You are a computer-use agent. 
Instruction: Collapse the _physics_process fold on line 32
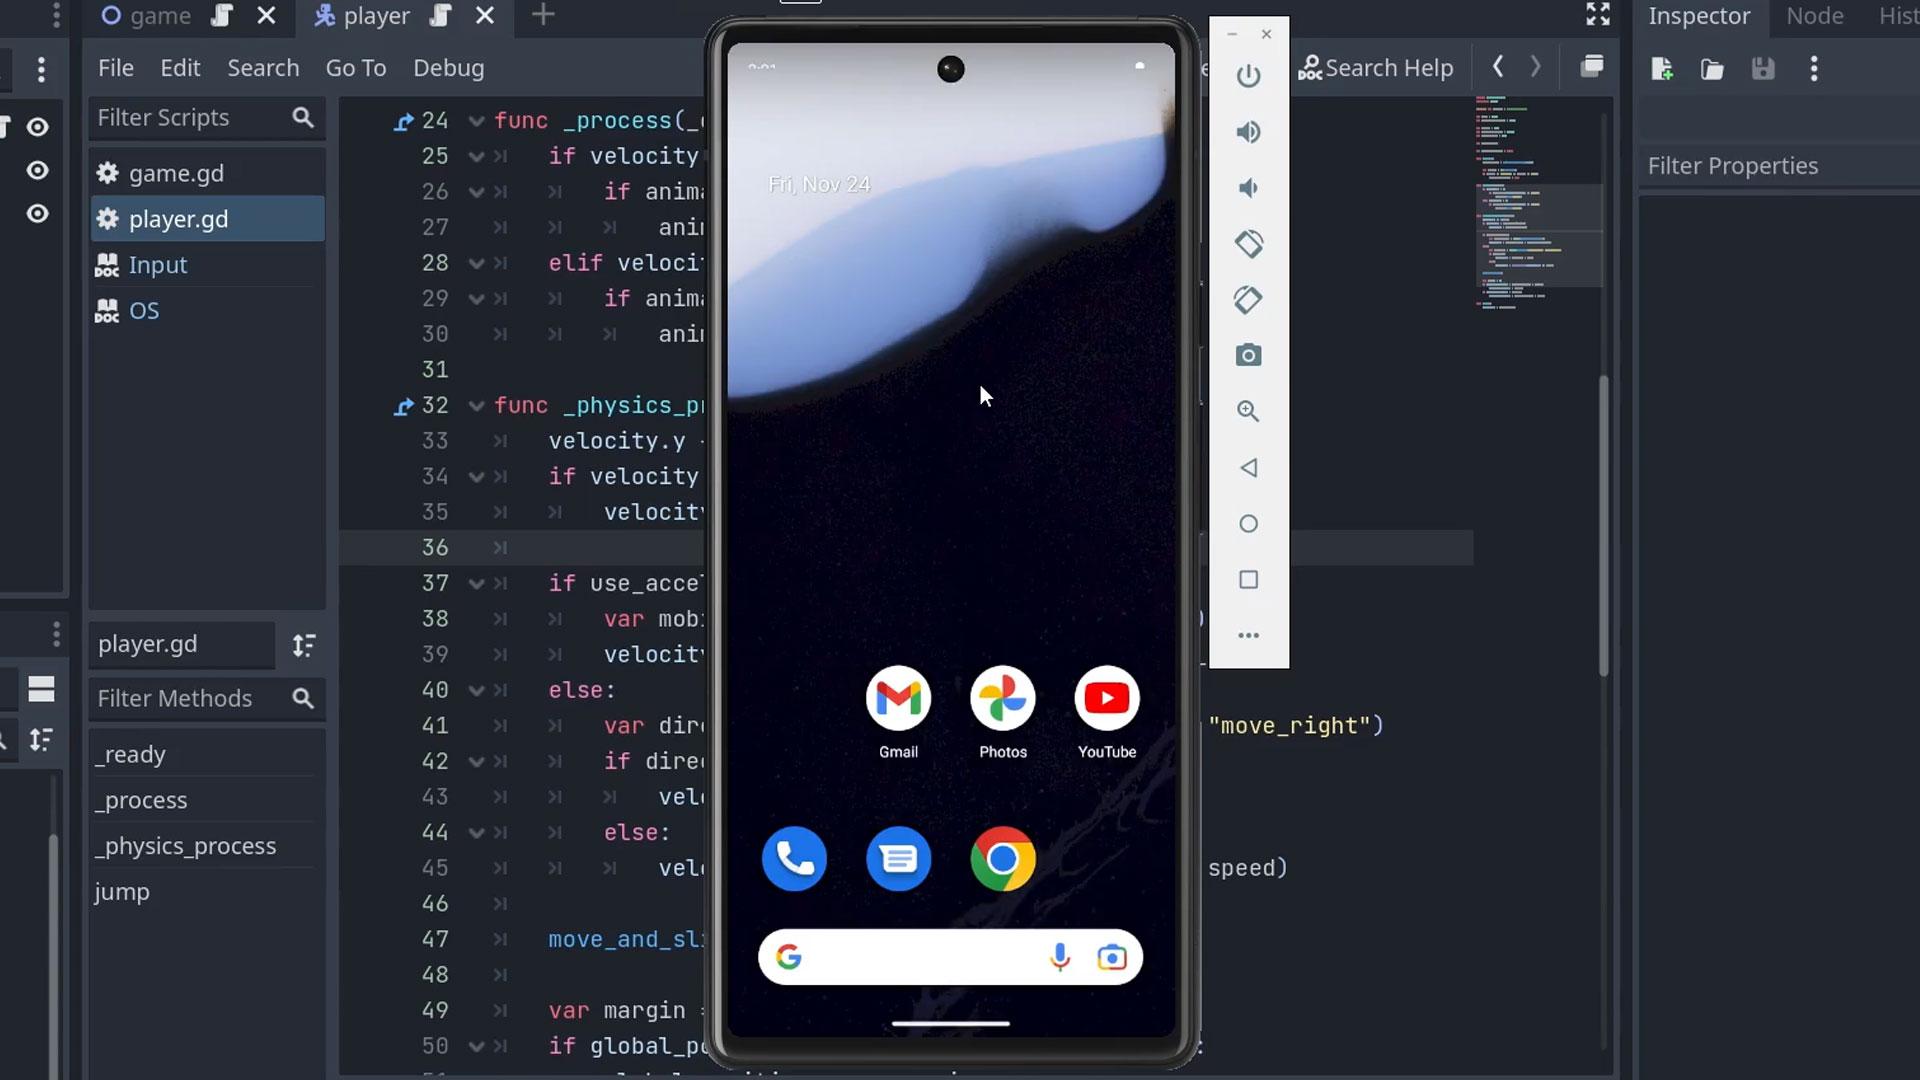pos(475,406)
